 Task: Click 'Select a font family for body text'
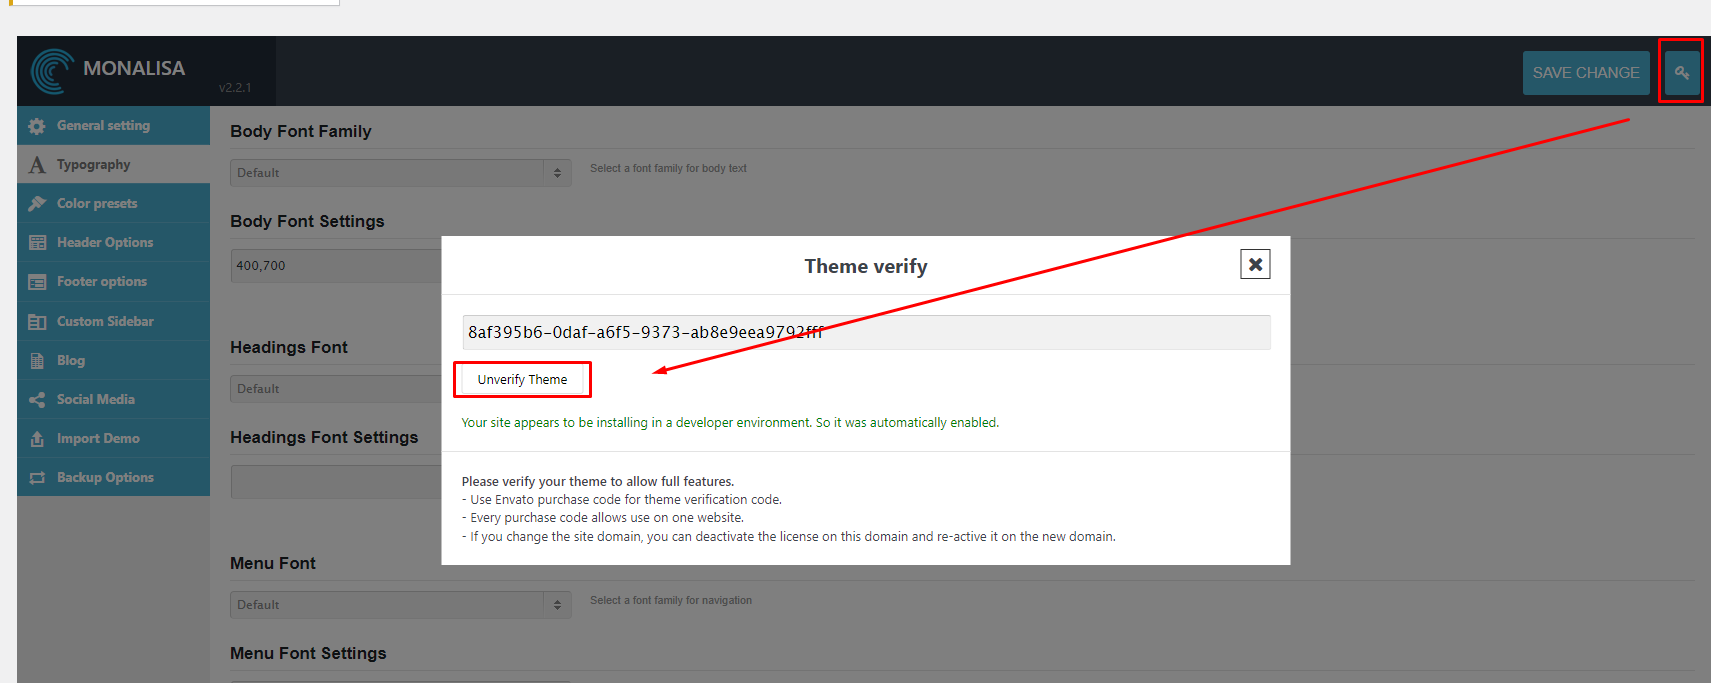(x=668, y=168)
